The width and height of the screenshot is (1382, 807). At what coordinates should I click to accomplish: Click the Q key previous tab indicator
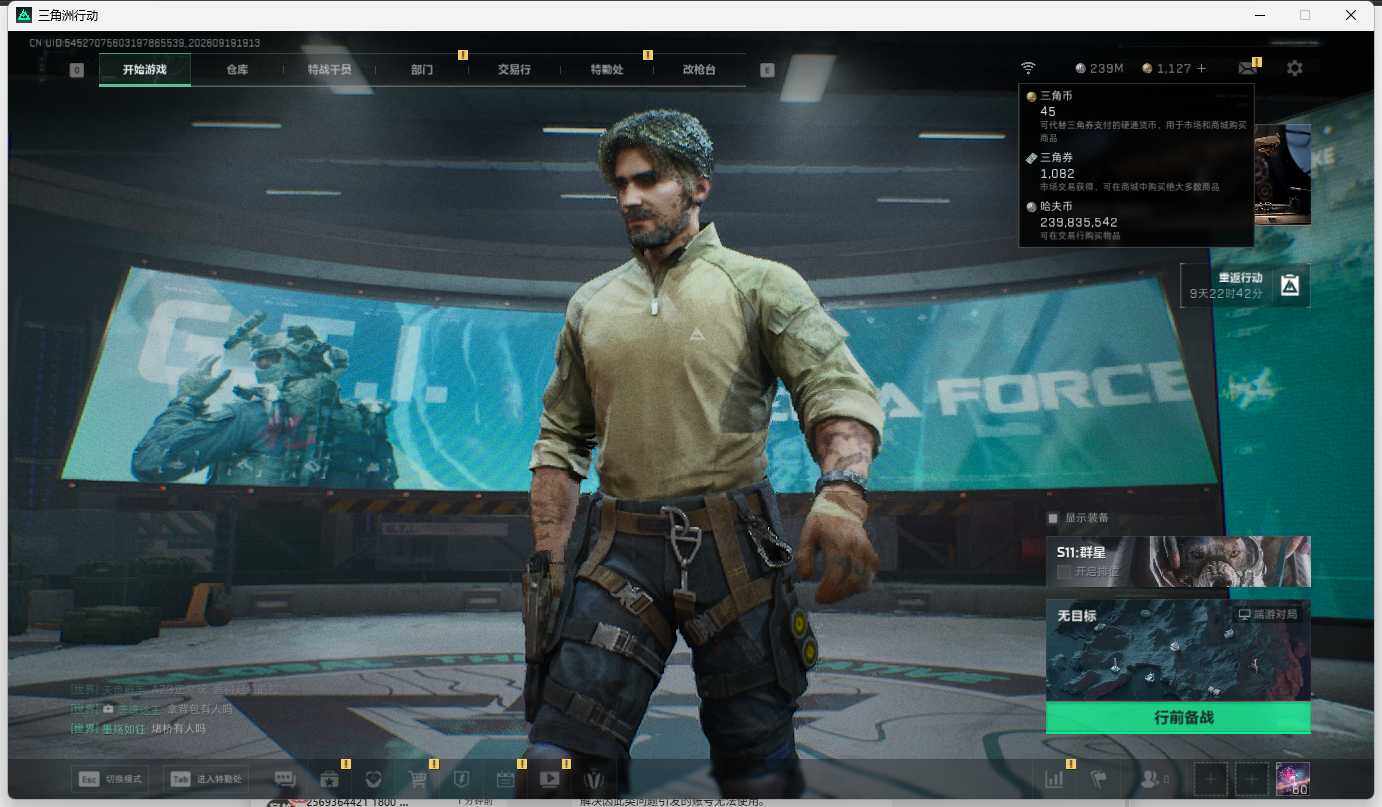77,70
